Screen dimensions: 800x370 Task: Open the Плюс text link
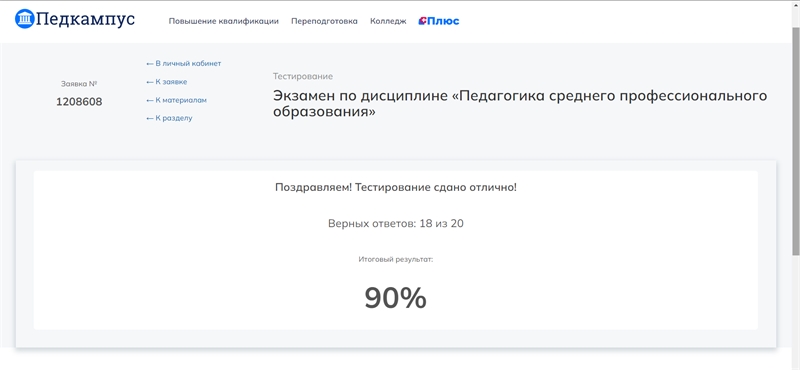point(443,21)
